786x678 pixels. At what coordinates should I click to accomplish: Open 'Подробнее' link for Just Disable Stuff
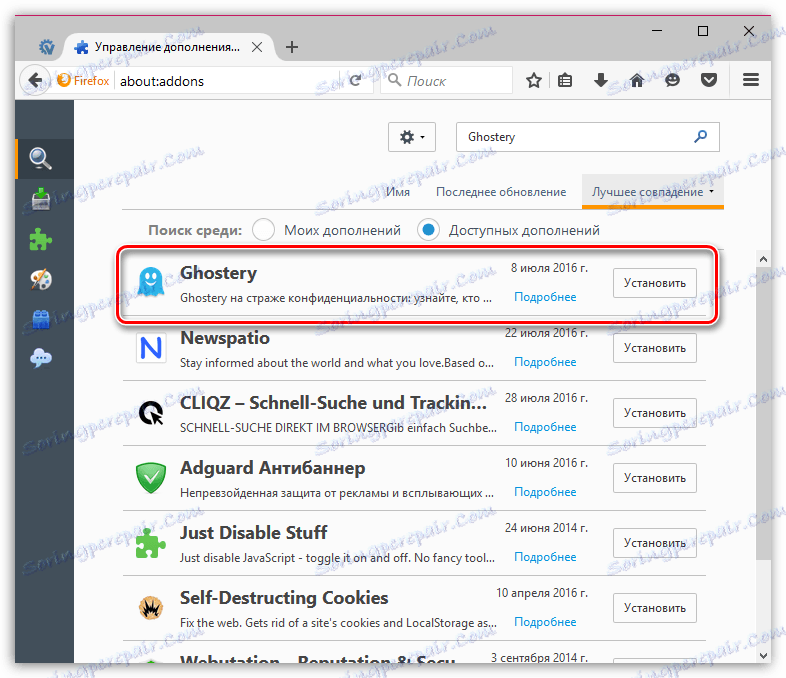[545, 557]
